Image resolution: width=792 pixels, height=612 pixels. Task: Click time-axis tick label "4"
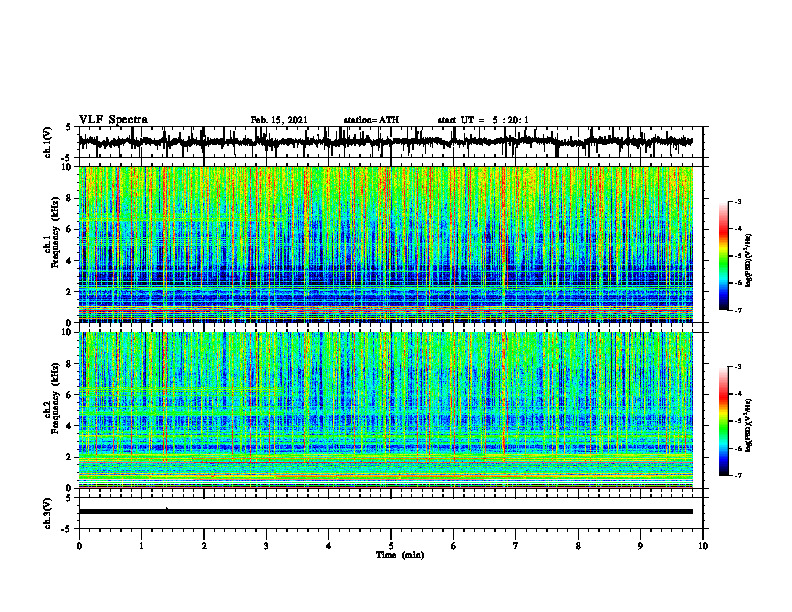click(x=328, y=546)
